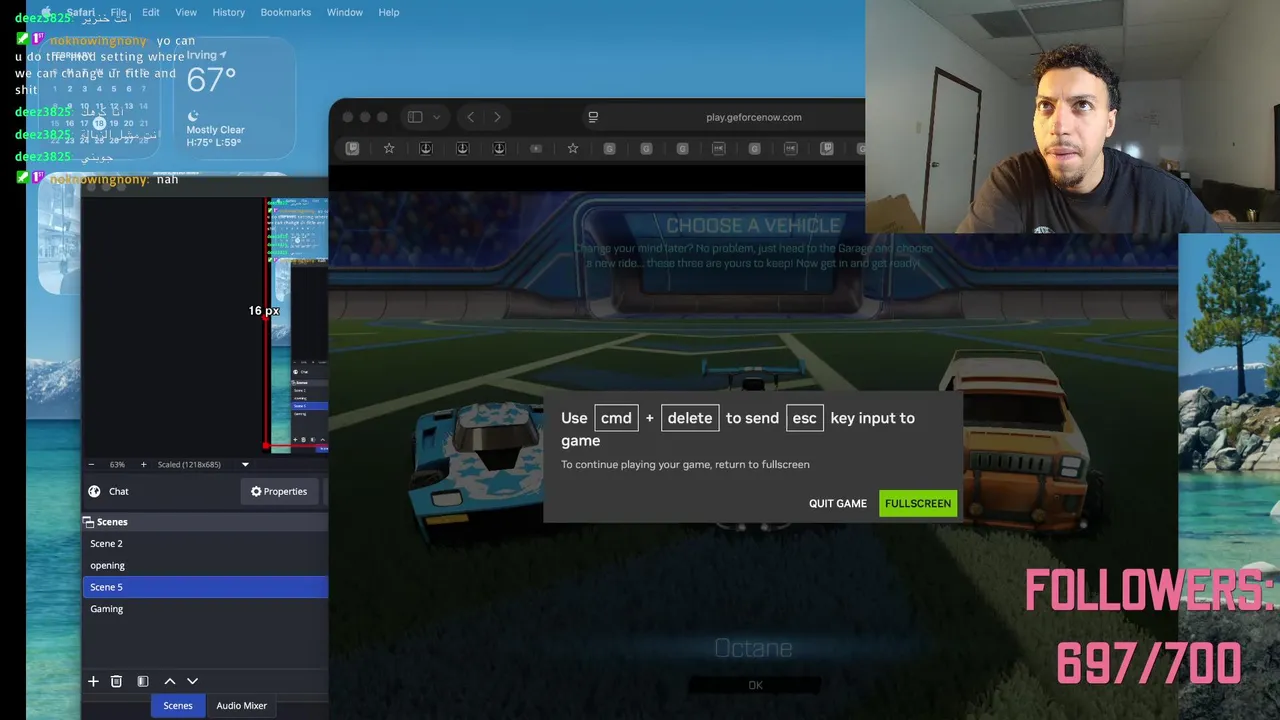
Task: Open the History menu
Action: click(229, 12)
